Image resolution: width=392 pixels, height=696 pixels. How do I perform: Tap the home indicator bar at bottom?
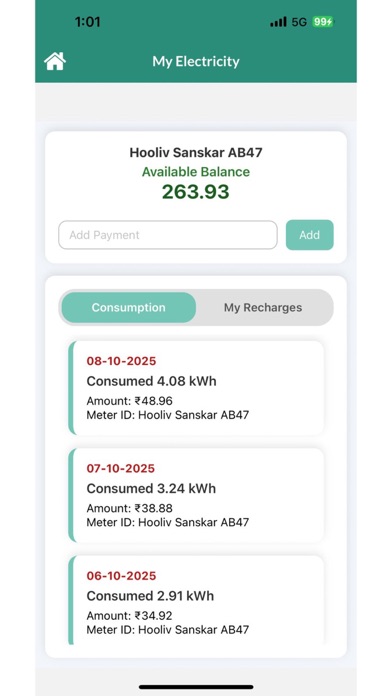coord(196,687)
